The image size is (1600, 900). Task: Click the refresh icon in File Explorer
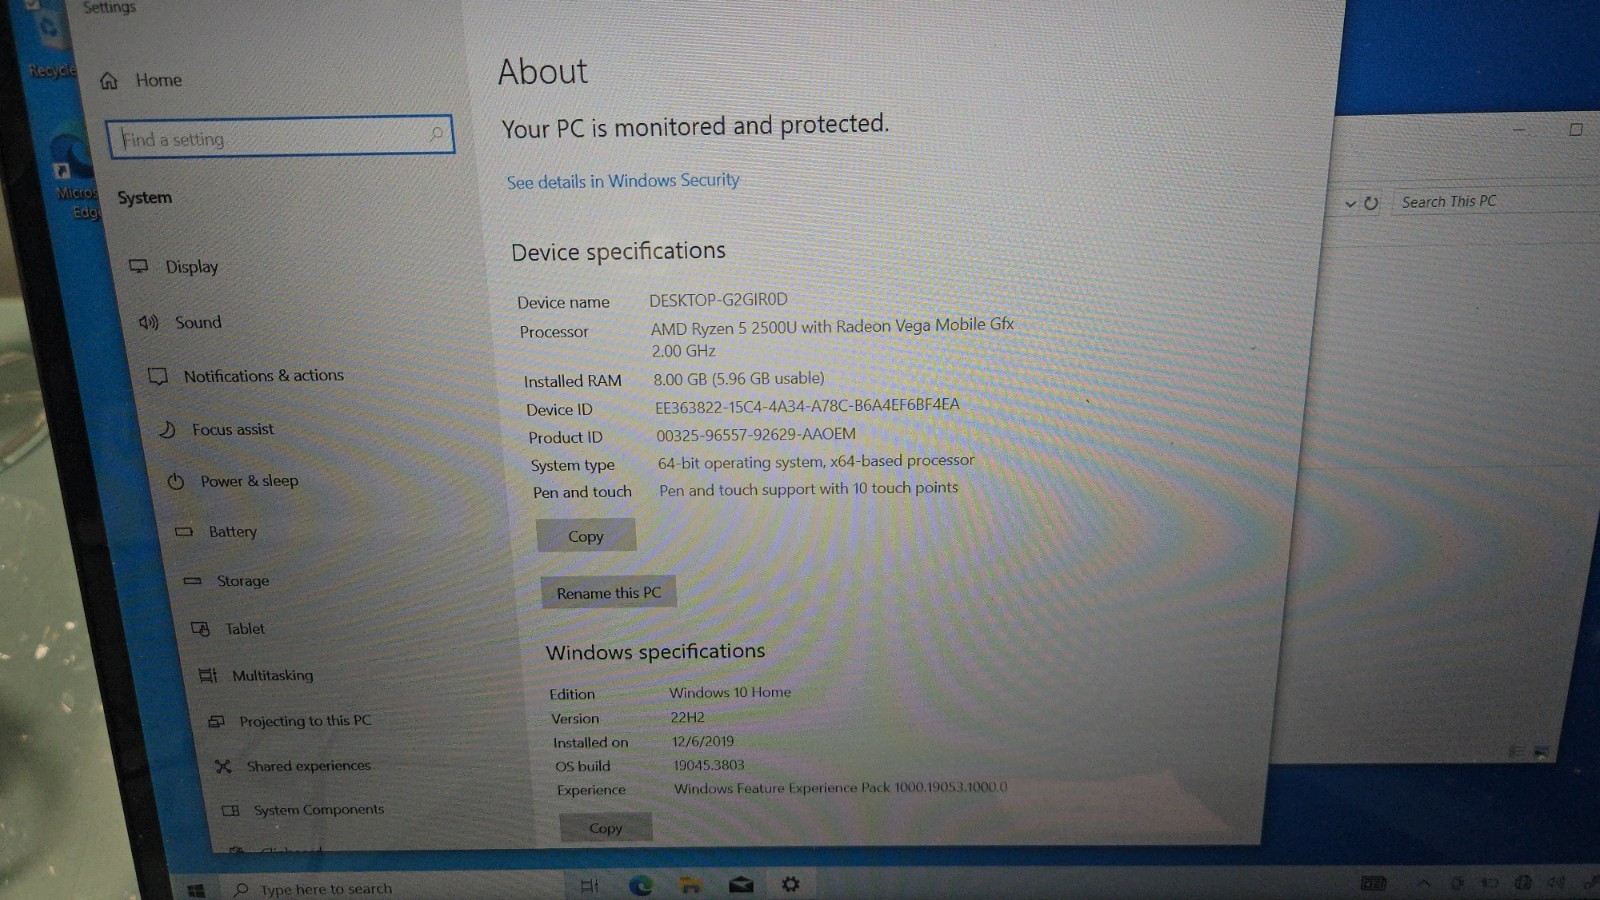tap(1371, 203)
